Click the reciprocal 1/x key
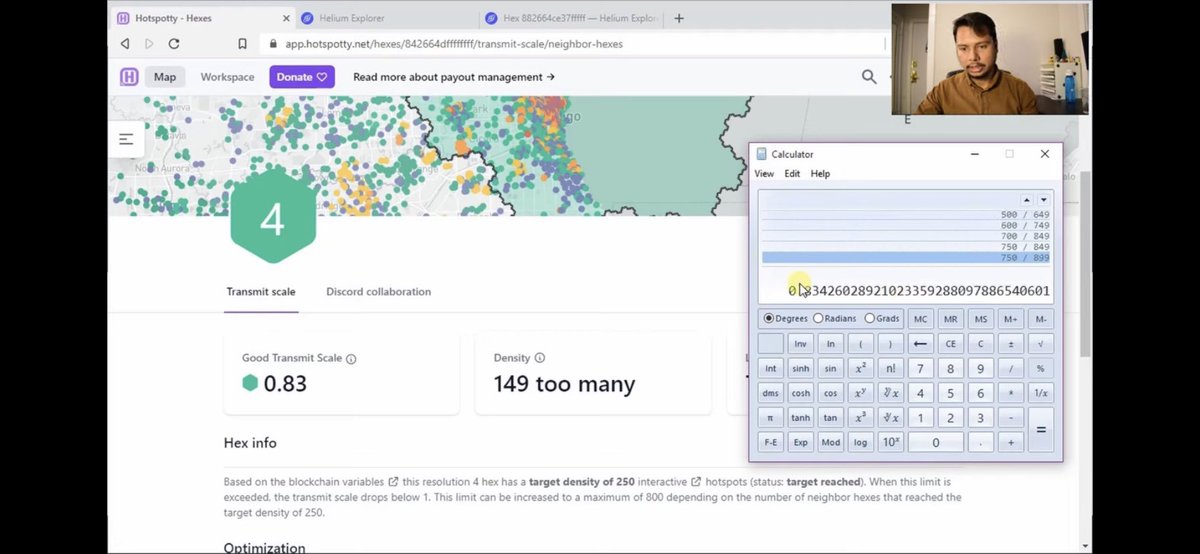 pyautogui.click(x=1041, y=393)
